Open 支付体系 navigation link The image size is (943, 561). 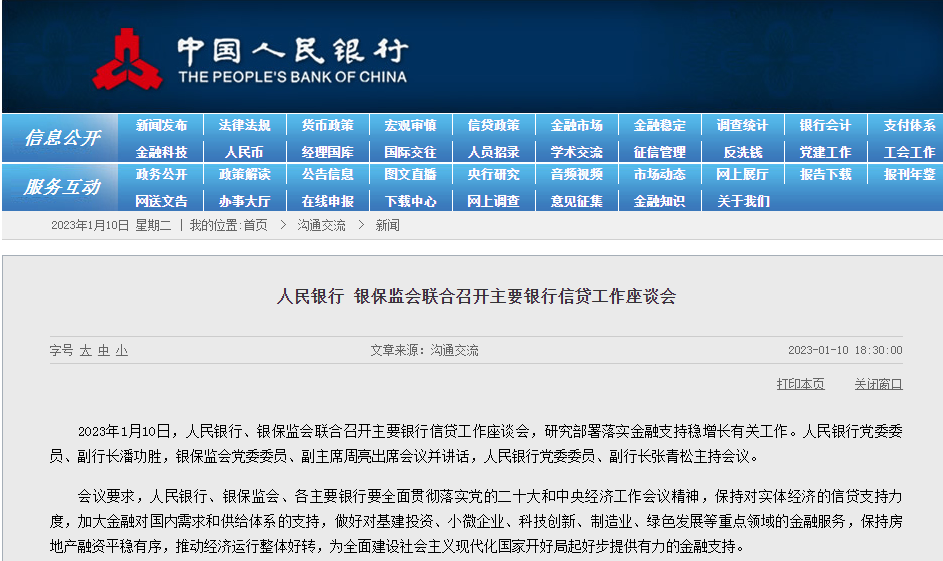(909, 126)
